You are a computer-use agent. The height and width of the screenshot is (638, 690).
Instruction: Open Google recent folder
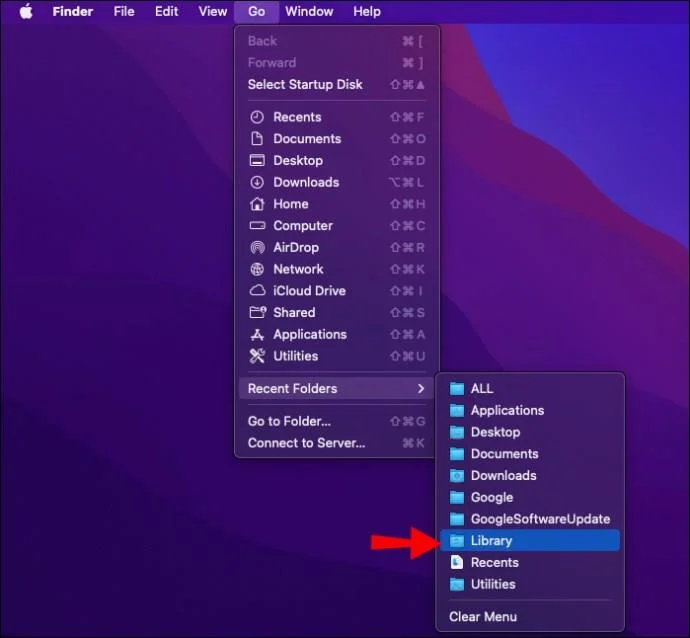click(x=530, y=497)
